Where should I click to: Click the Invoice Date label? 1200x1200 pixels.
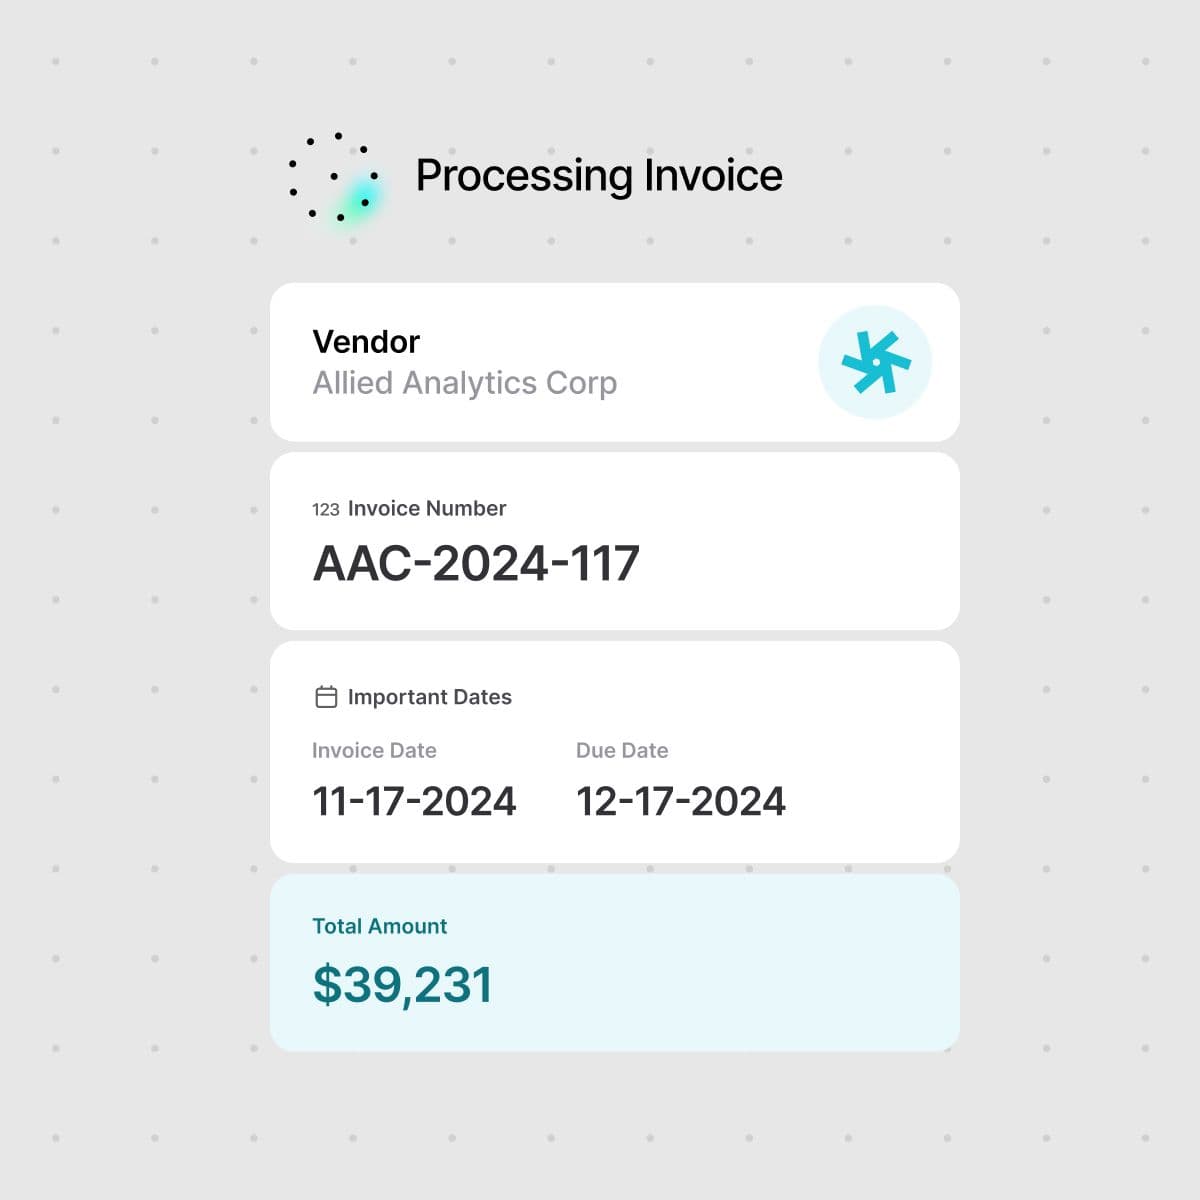[374, 750]
